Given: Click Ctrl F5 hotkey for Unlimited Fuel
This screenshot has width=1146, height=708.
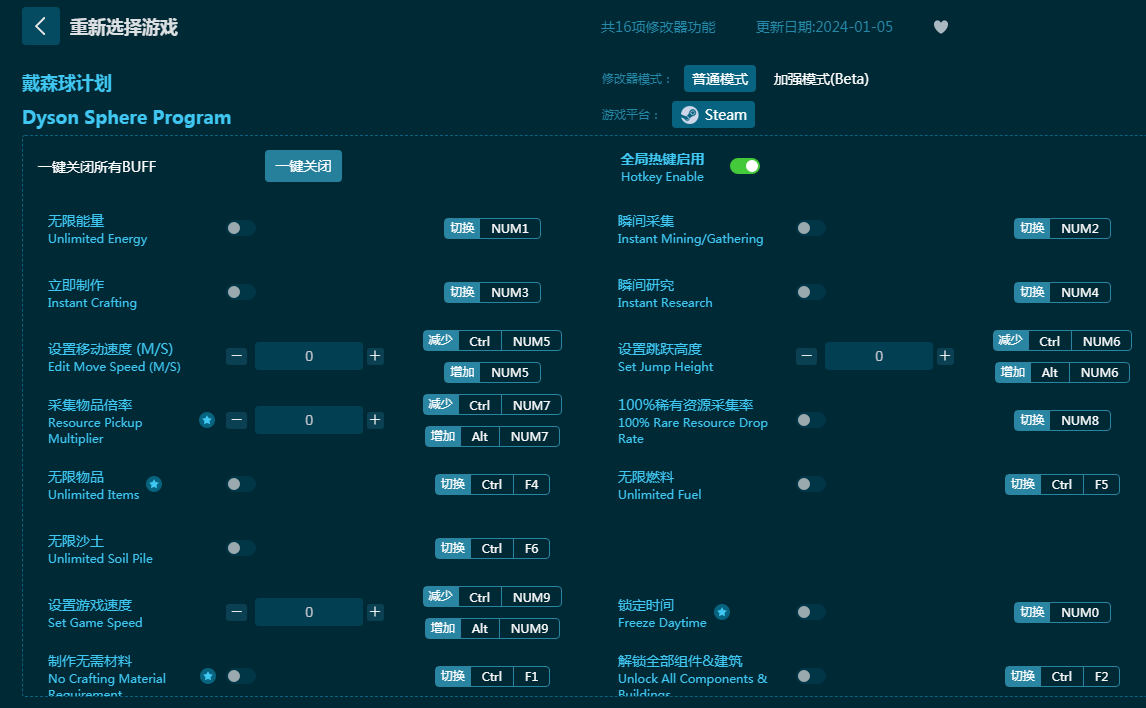Looking at the screenshot, I should [1062, 484].
